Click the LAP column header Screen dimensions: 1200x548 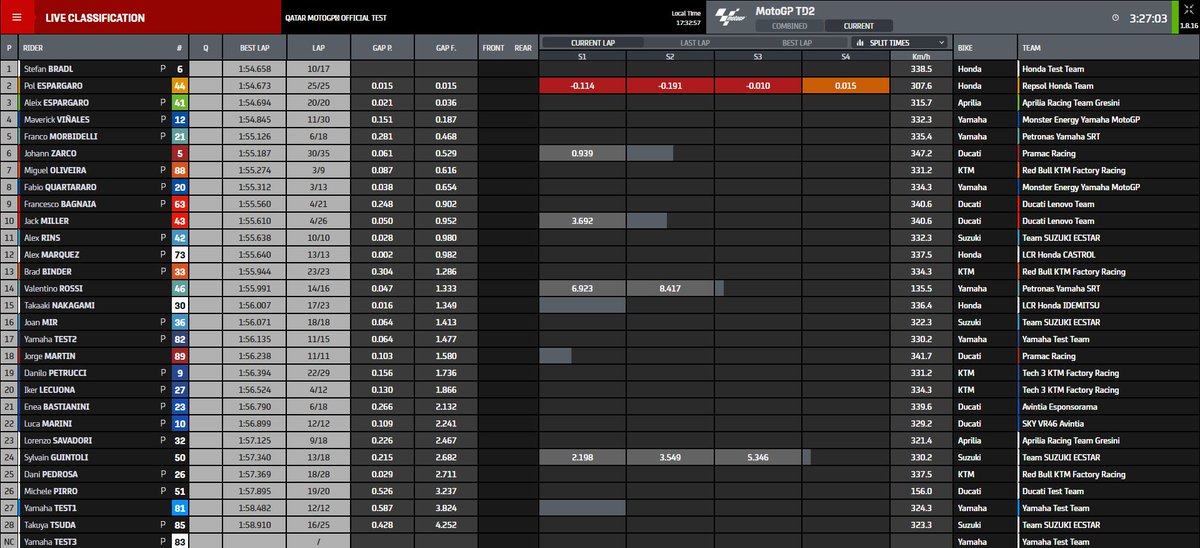pos(318,48)
